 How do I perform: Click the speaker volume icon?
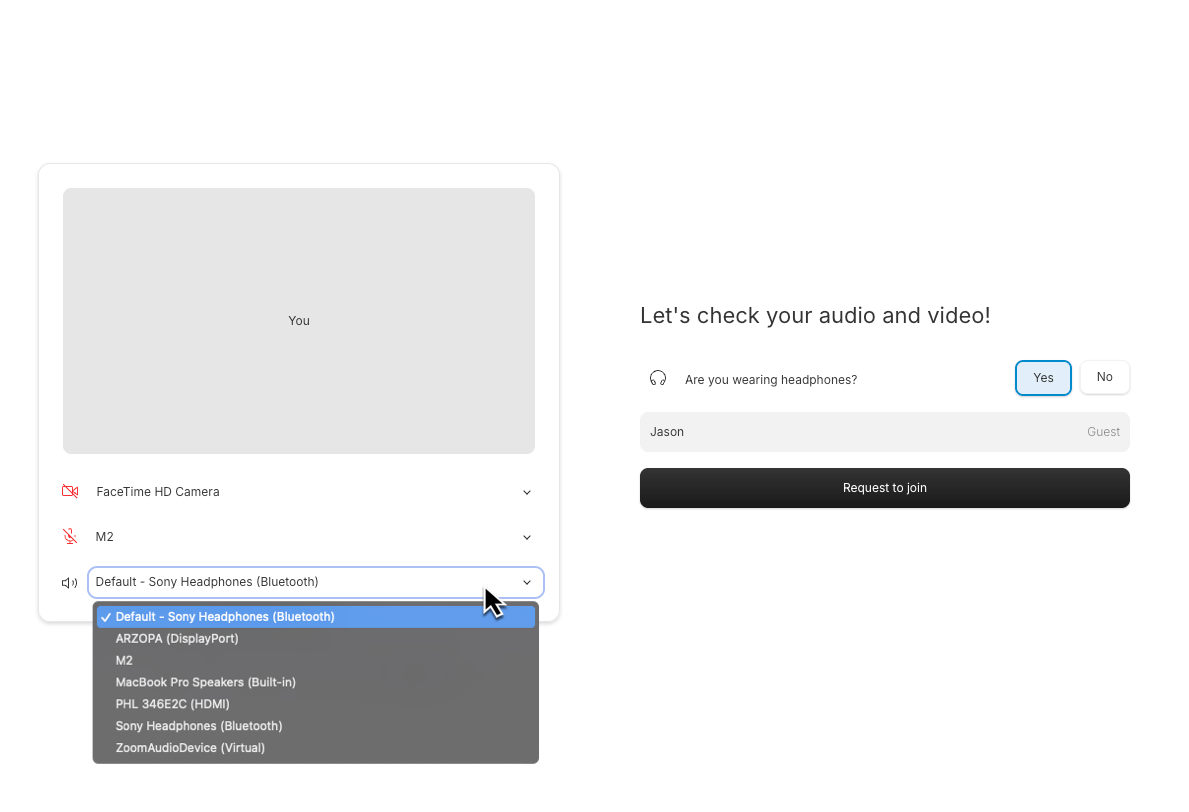(x=68, y=582)
